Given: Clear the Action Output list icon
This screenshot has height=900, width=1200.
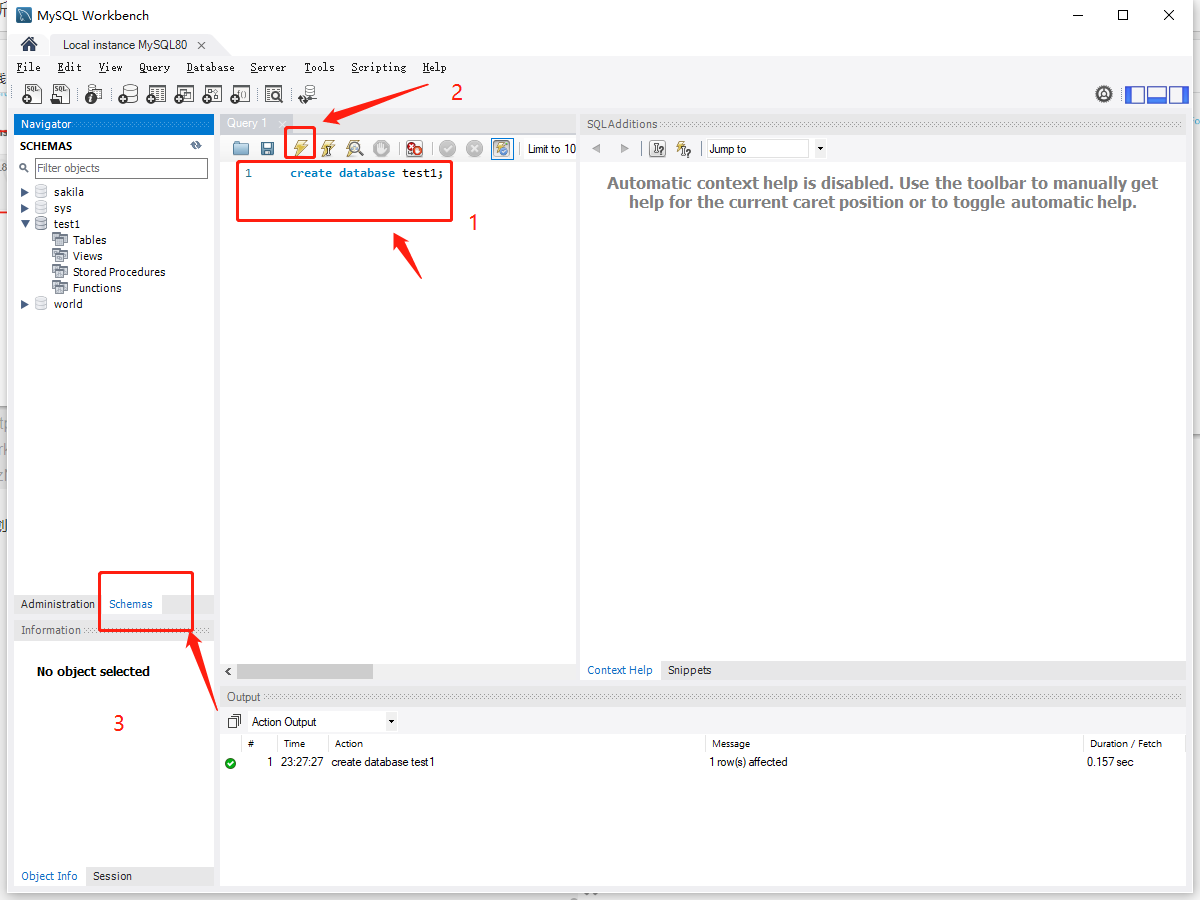Looking at the screenshot, I should 234,721.
